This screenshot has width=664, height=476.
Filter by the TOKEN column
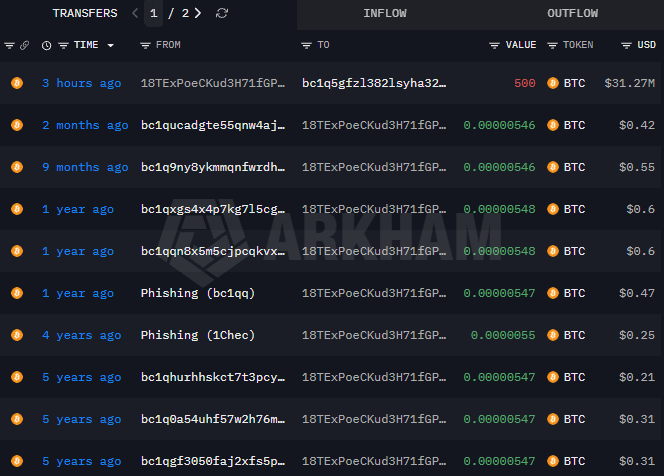point(552,45)
